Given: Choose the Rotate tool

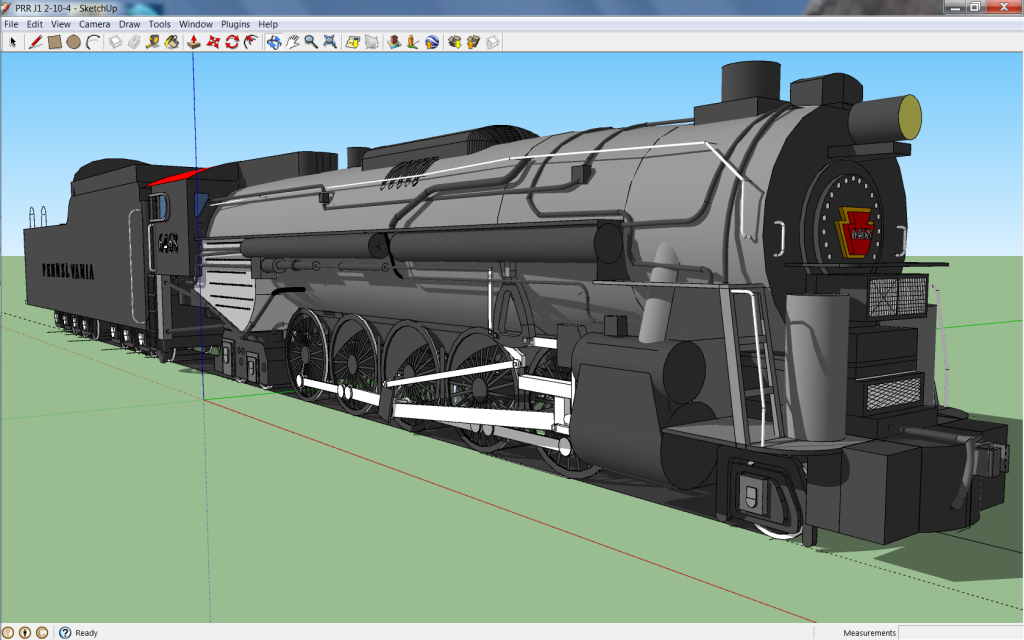Looking at the screenshot, I should tap(232, 42).
